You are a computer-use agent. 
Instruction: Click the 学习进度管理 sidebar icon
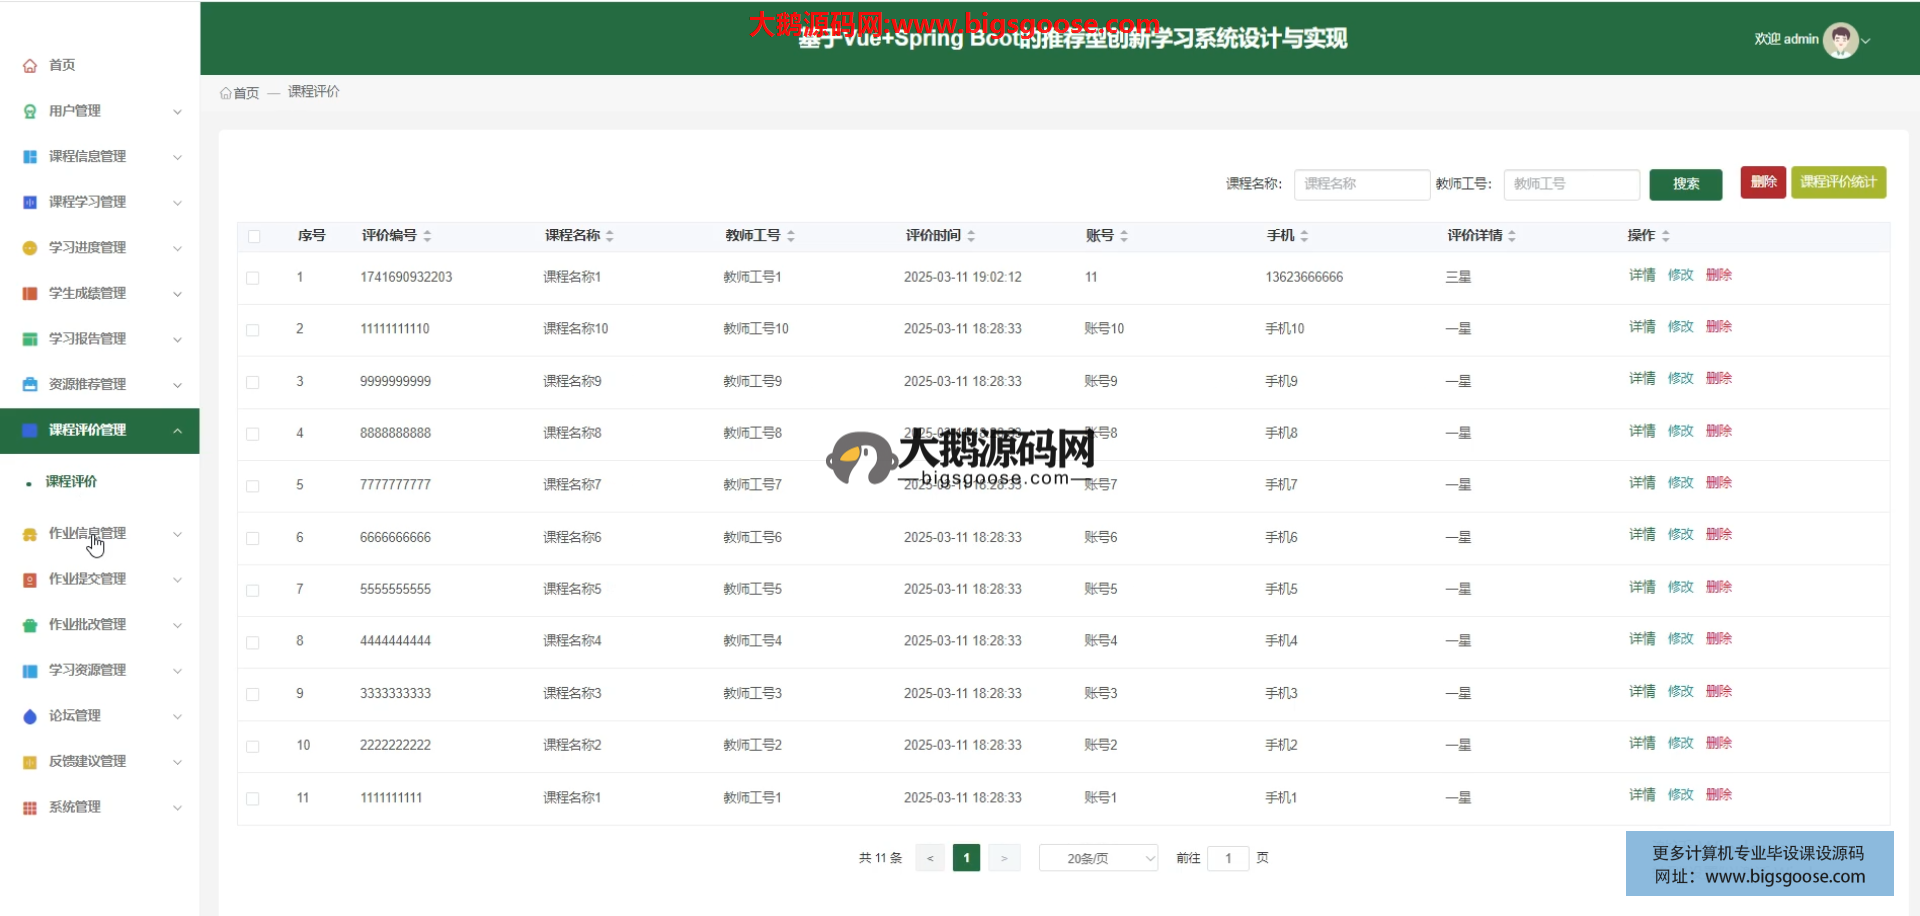30,248
